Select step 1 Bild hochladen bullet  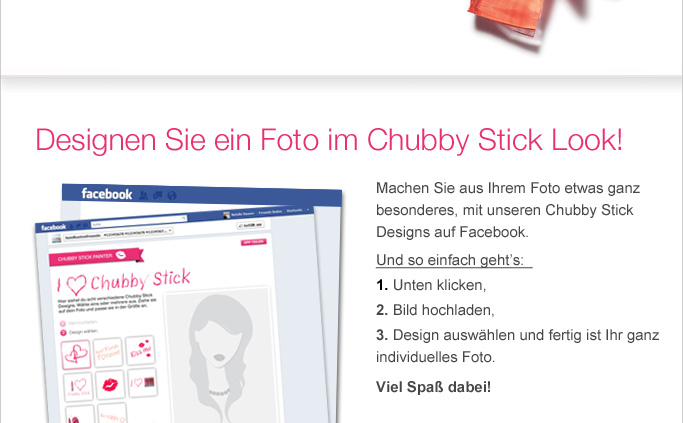click(x=63, y=324)
